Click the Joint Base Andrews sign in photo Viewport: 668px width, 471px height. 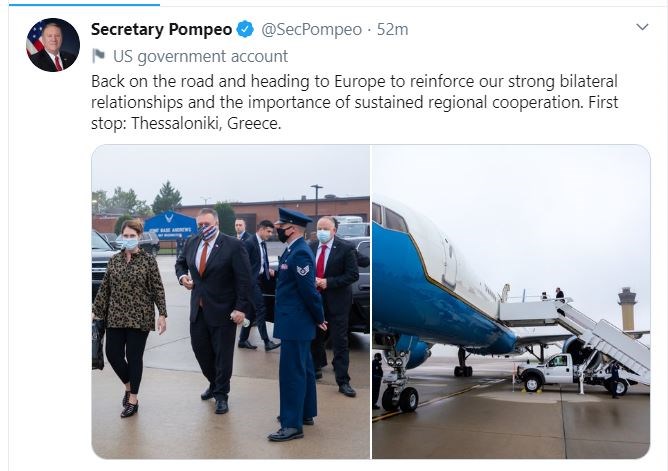tap(170, 227)
